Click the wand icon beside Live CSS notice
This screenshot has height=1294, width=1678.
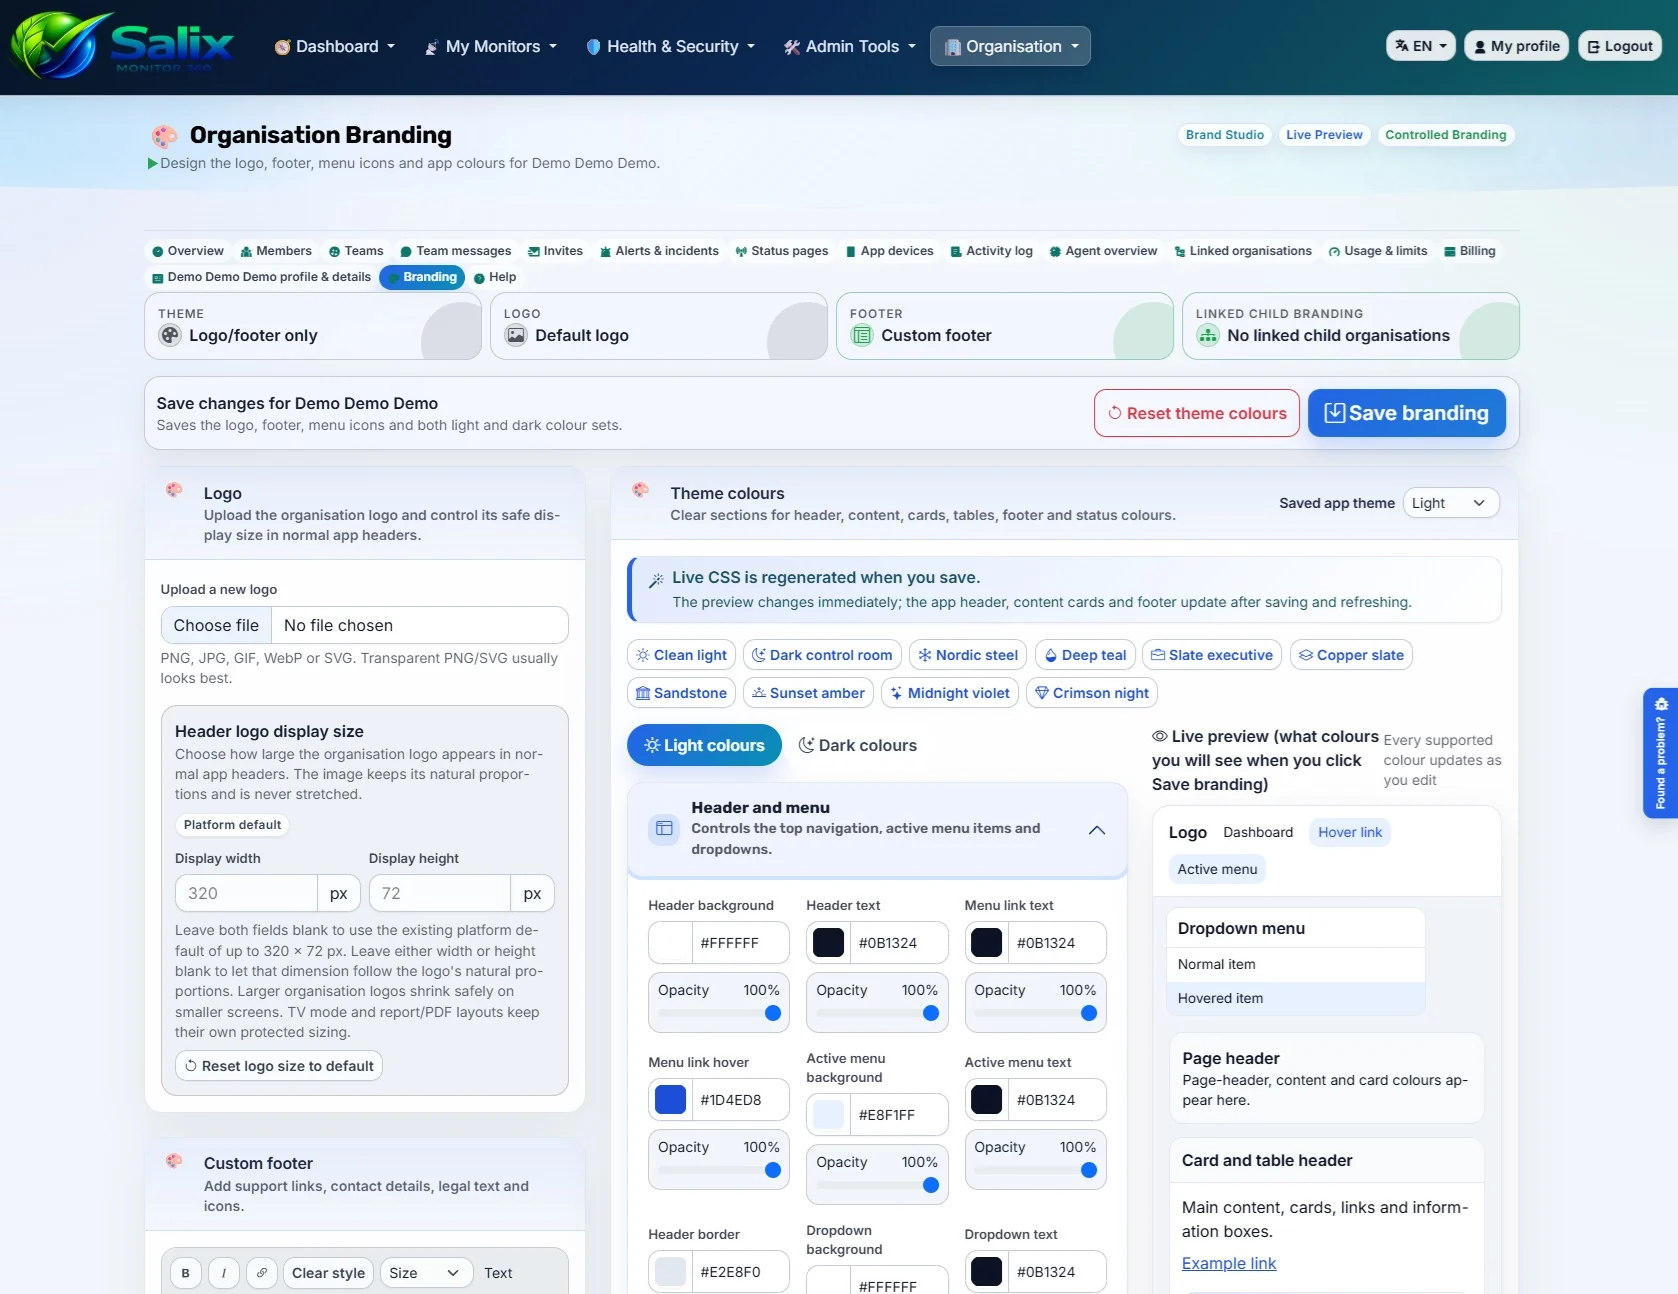point(656,580)
